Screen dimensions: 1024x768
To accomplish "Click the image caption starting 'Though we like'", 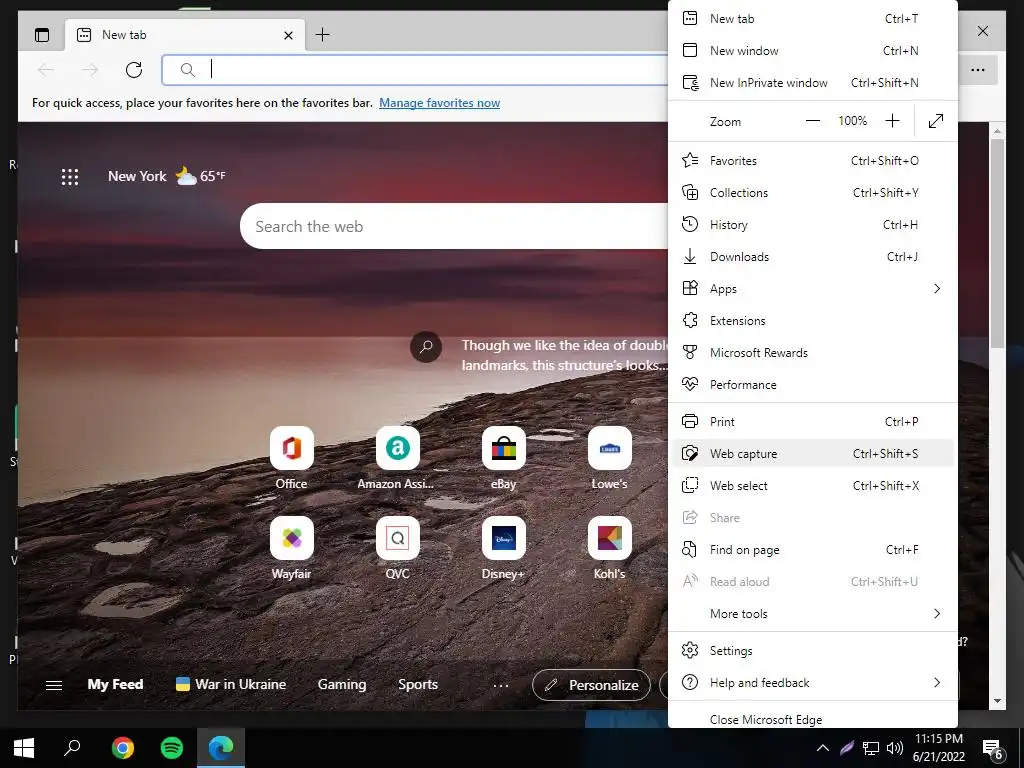I will (565, 355).
